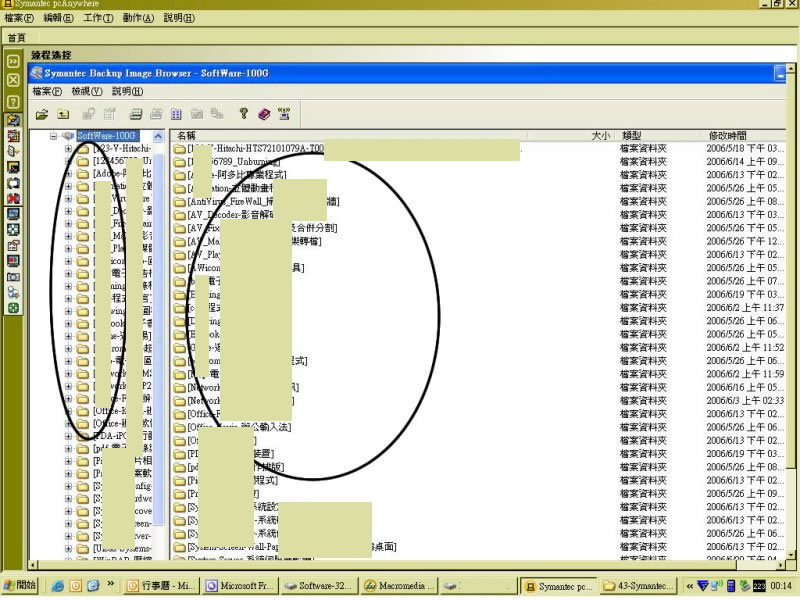
Task: Click the question-mark help icon in Image Browser toolbar
Action: pos(243,114)
